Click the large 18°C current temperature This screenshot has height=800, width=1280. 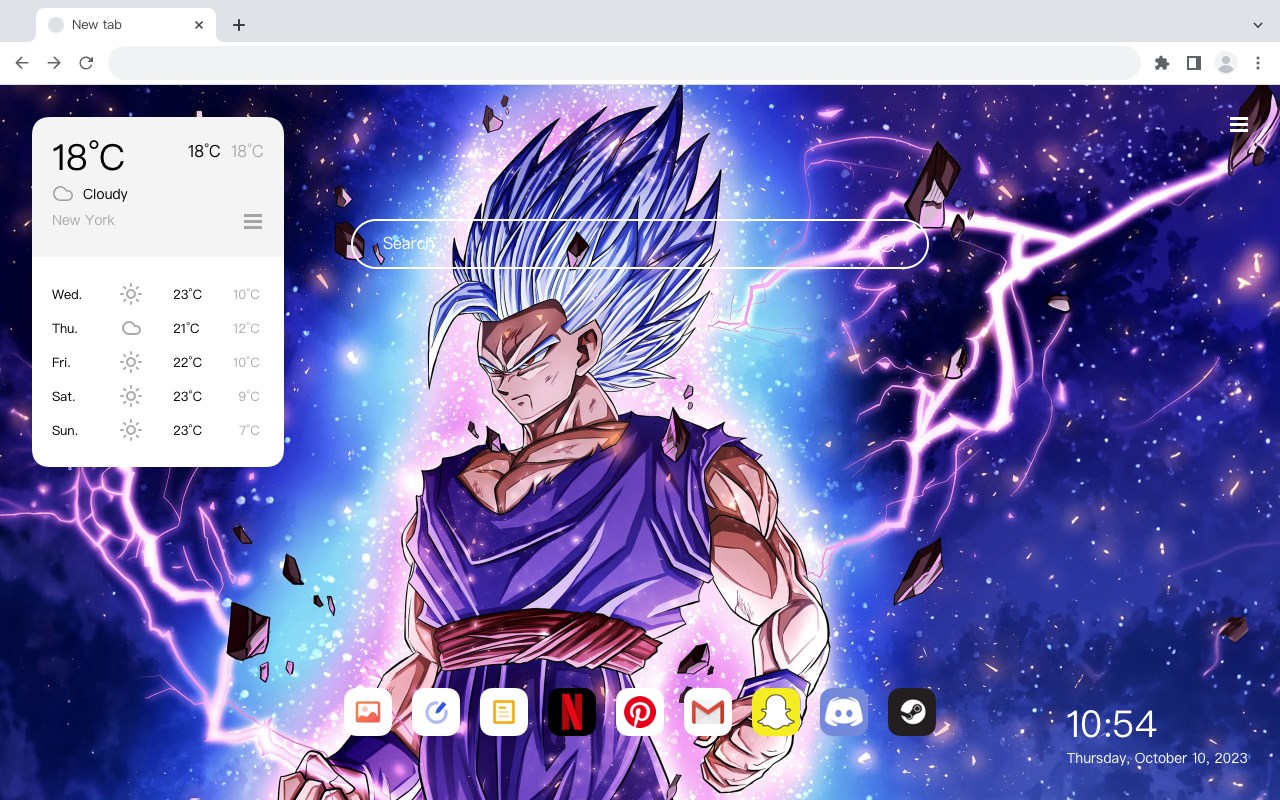88,157
